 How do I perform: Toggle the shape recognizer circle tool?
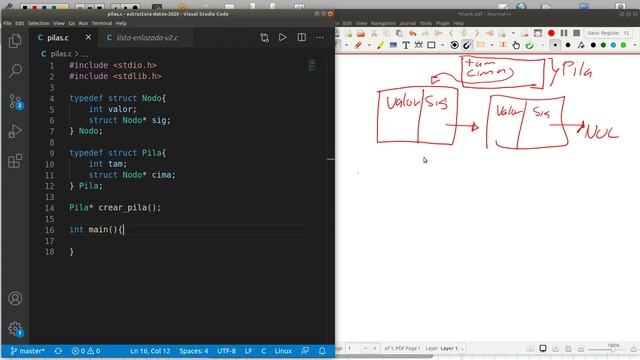tap(454, 45)
